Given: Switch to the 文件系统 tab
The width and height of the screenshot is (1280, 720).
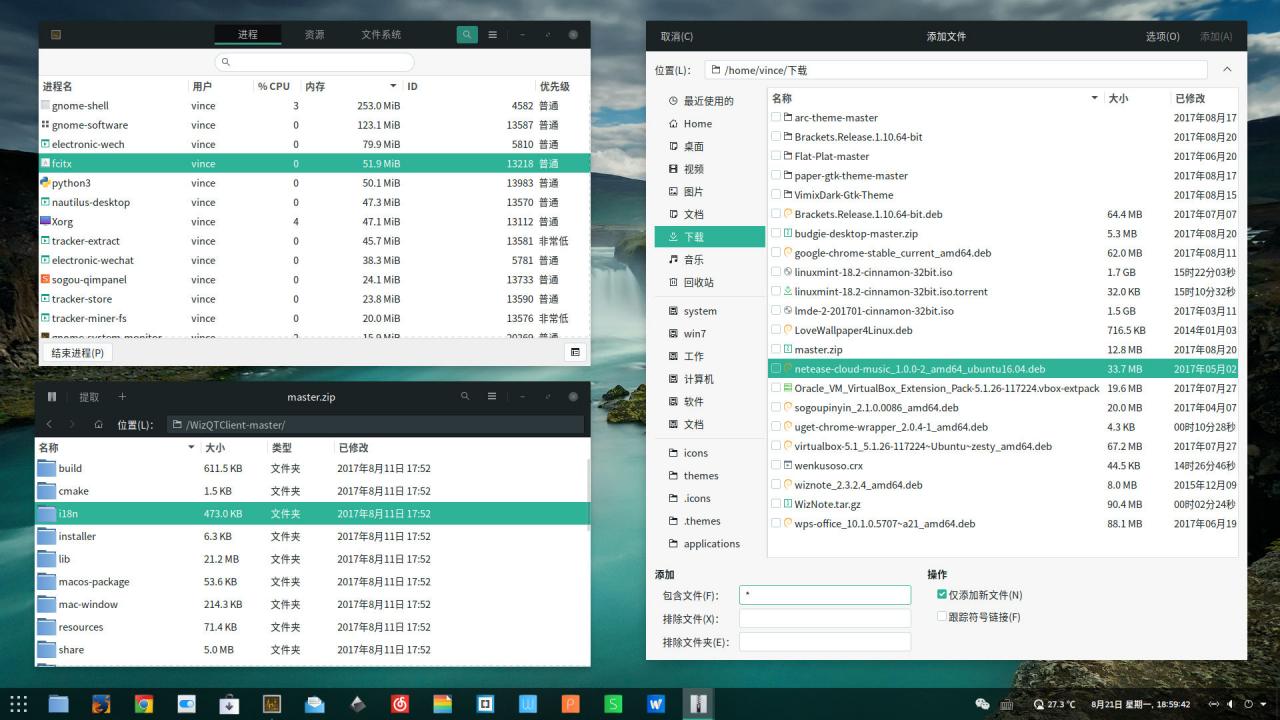Looking at the screenshot, I should (x=381, y=34).
